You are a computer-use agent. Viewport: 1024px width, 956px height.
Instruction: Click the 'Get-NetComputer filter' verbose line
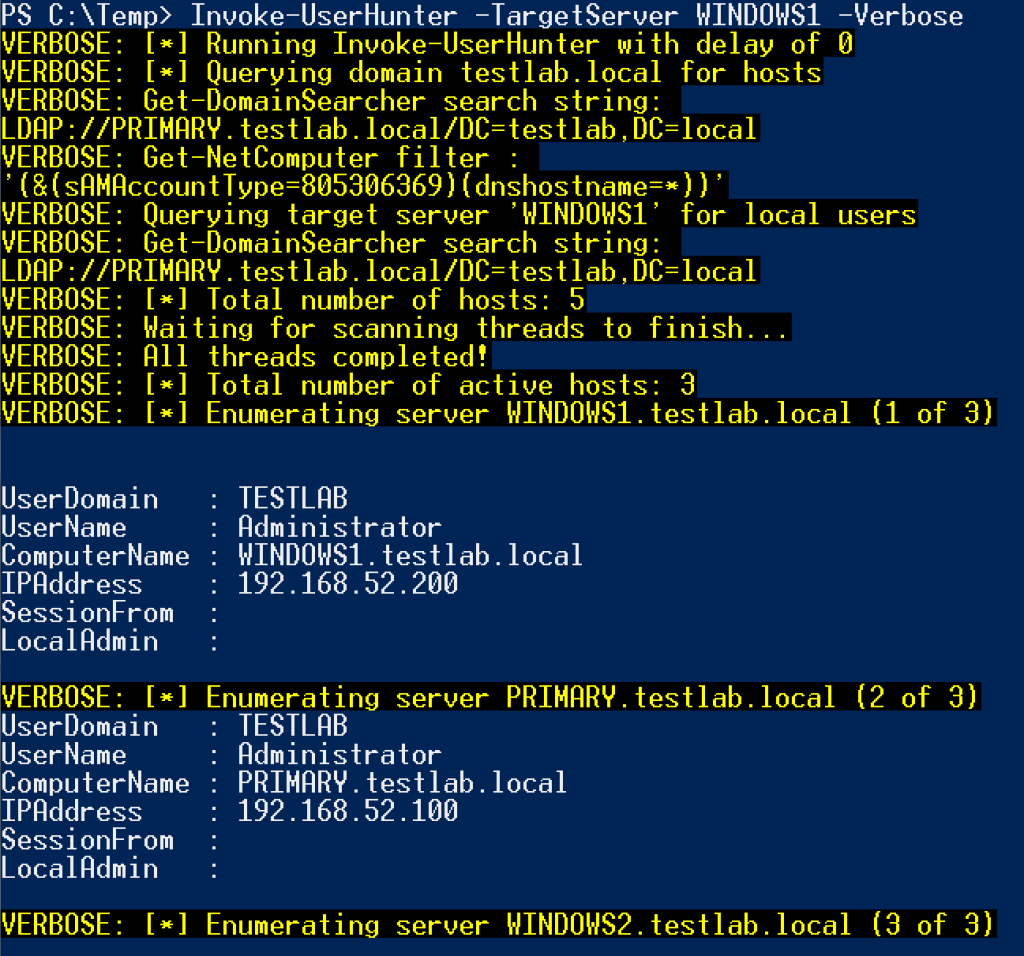(x=270, y=158)
